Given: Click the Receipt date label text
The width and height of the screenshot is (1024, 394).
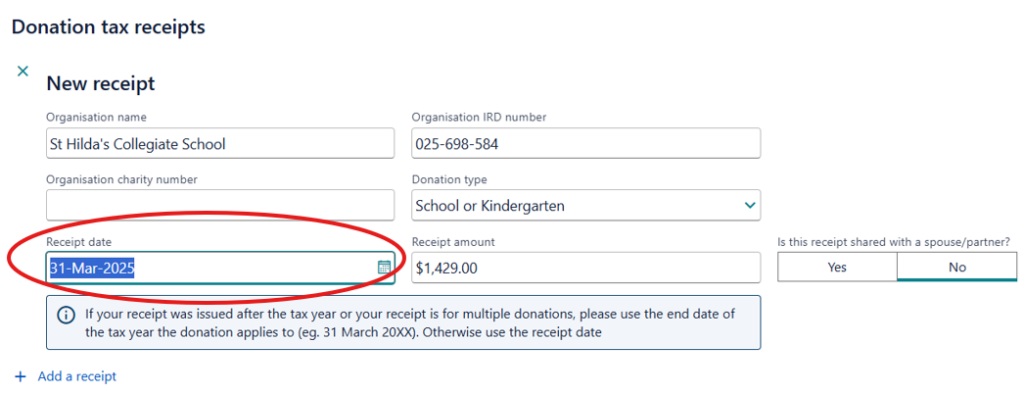Looking at the screenshot, I should coord(79,242).
